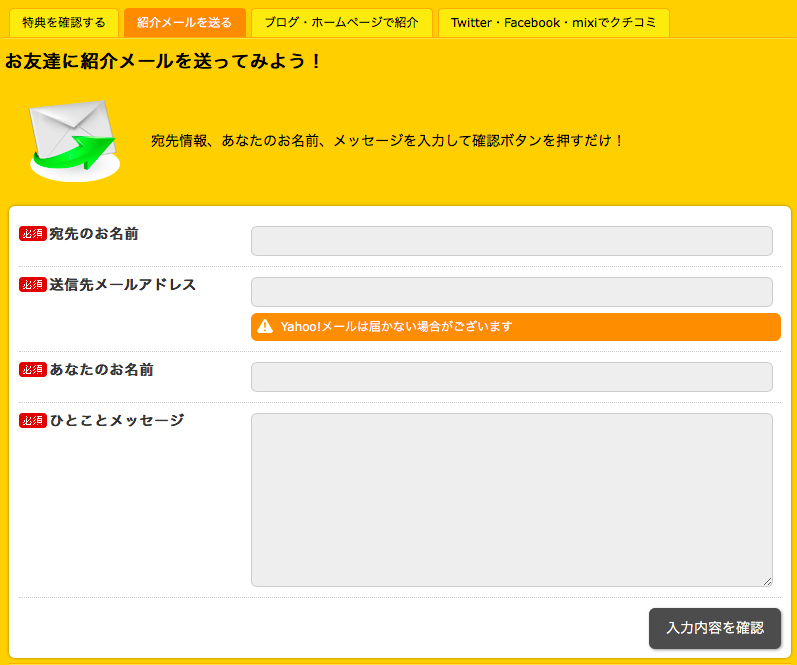Click the label ひとことメッセージ

click(x=117, y=420)
